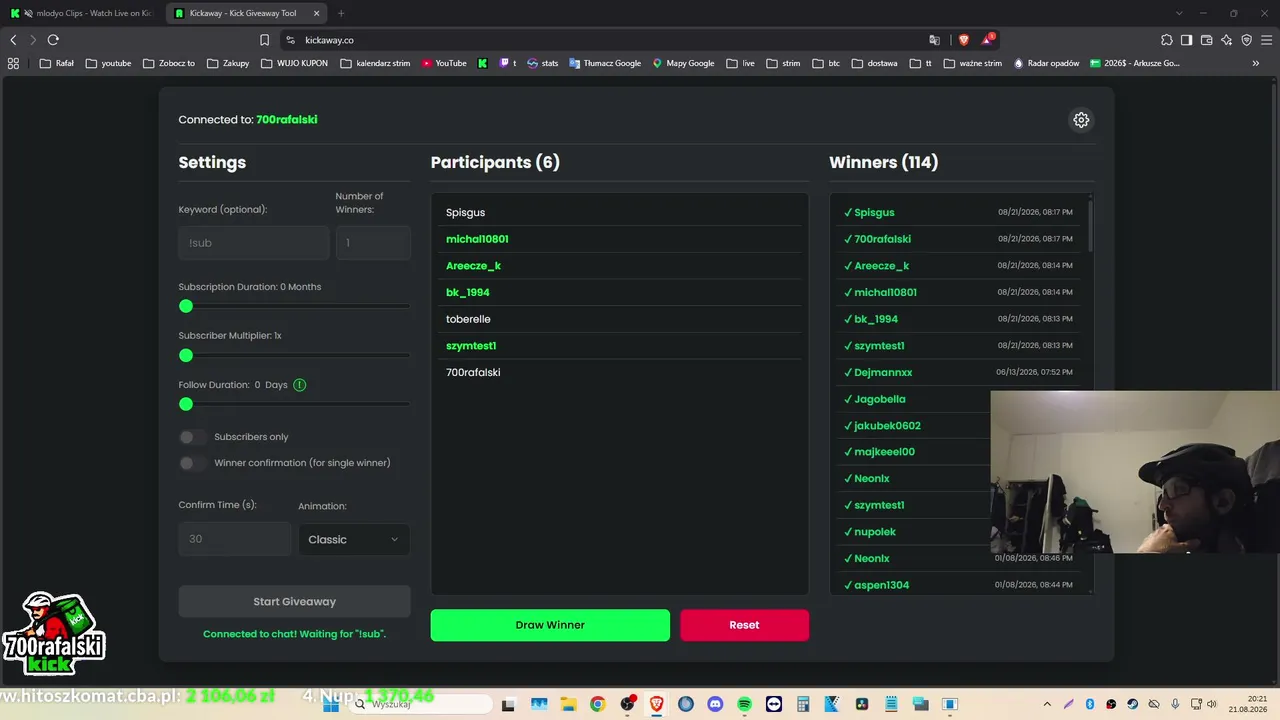This screenshot has height=720, width=1280.
Task: Open the kalendarz strim bookmarks folder
Action: pyautogui.click(x=375, y=63)
